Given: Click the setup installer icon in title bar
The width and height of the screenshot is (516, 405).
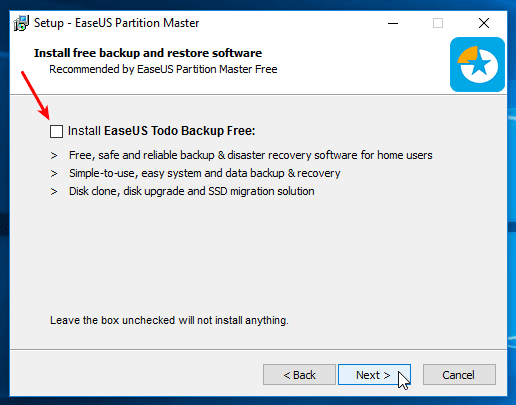Looking at the screenshot, I should (x=21, y=23).
